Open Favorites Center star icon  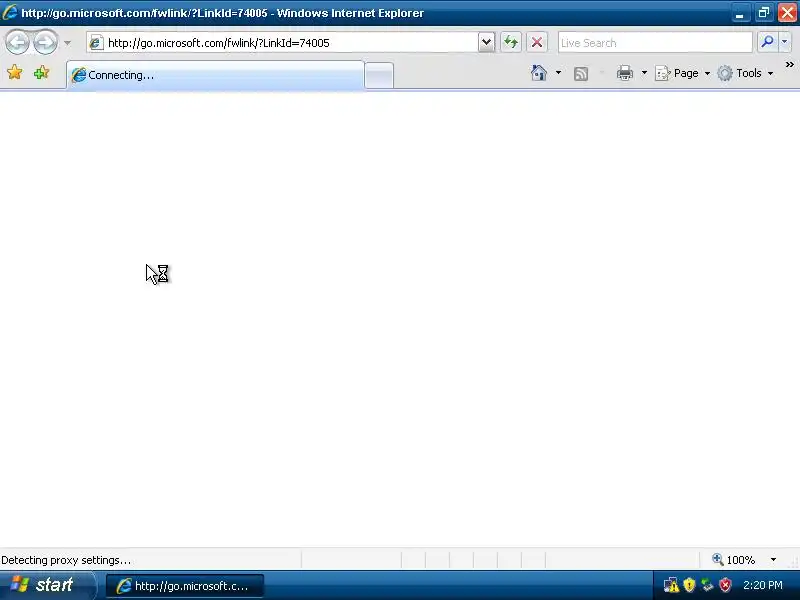tap(15, 72)
